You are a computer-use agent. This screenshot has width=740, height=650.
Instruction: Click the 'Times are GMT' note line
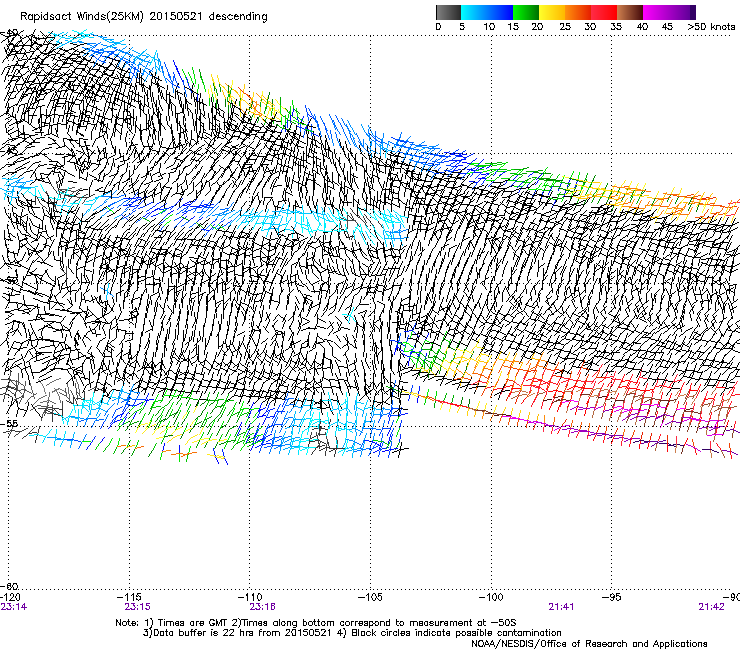316,623
